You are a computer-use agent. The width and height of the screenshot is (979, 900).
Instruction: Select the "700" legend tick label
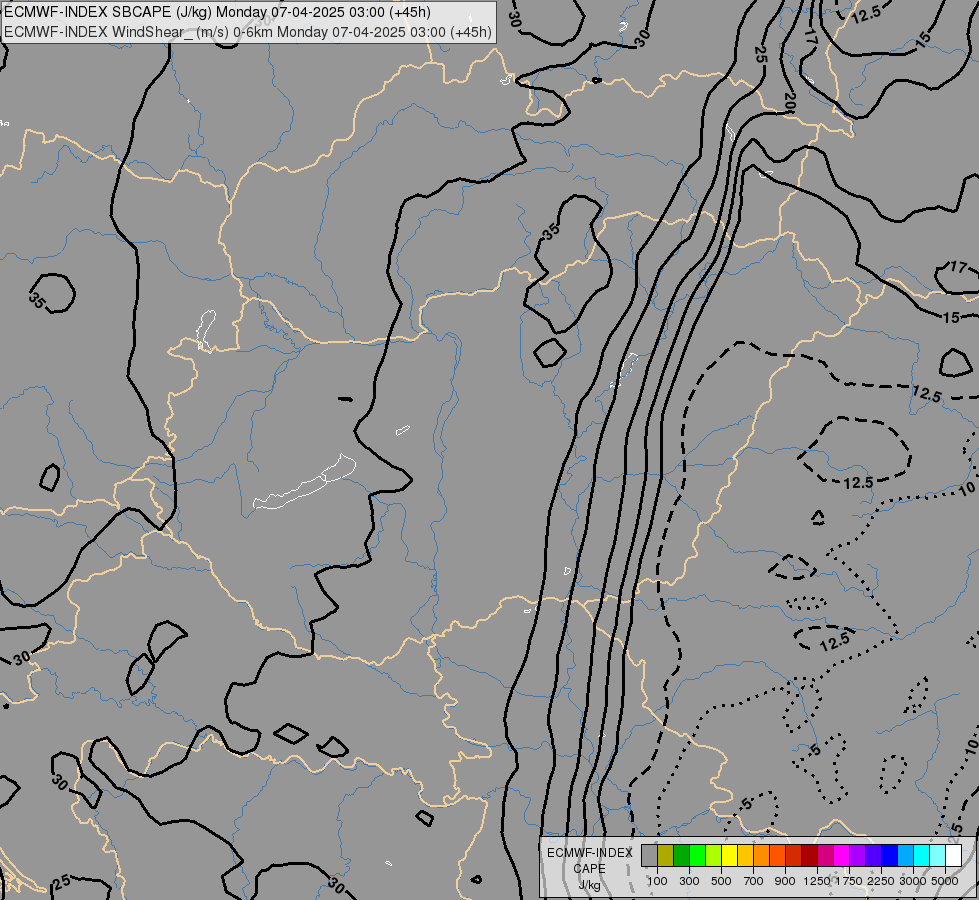coord(754,881)
